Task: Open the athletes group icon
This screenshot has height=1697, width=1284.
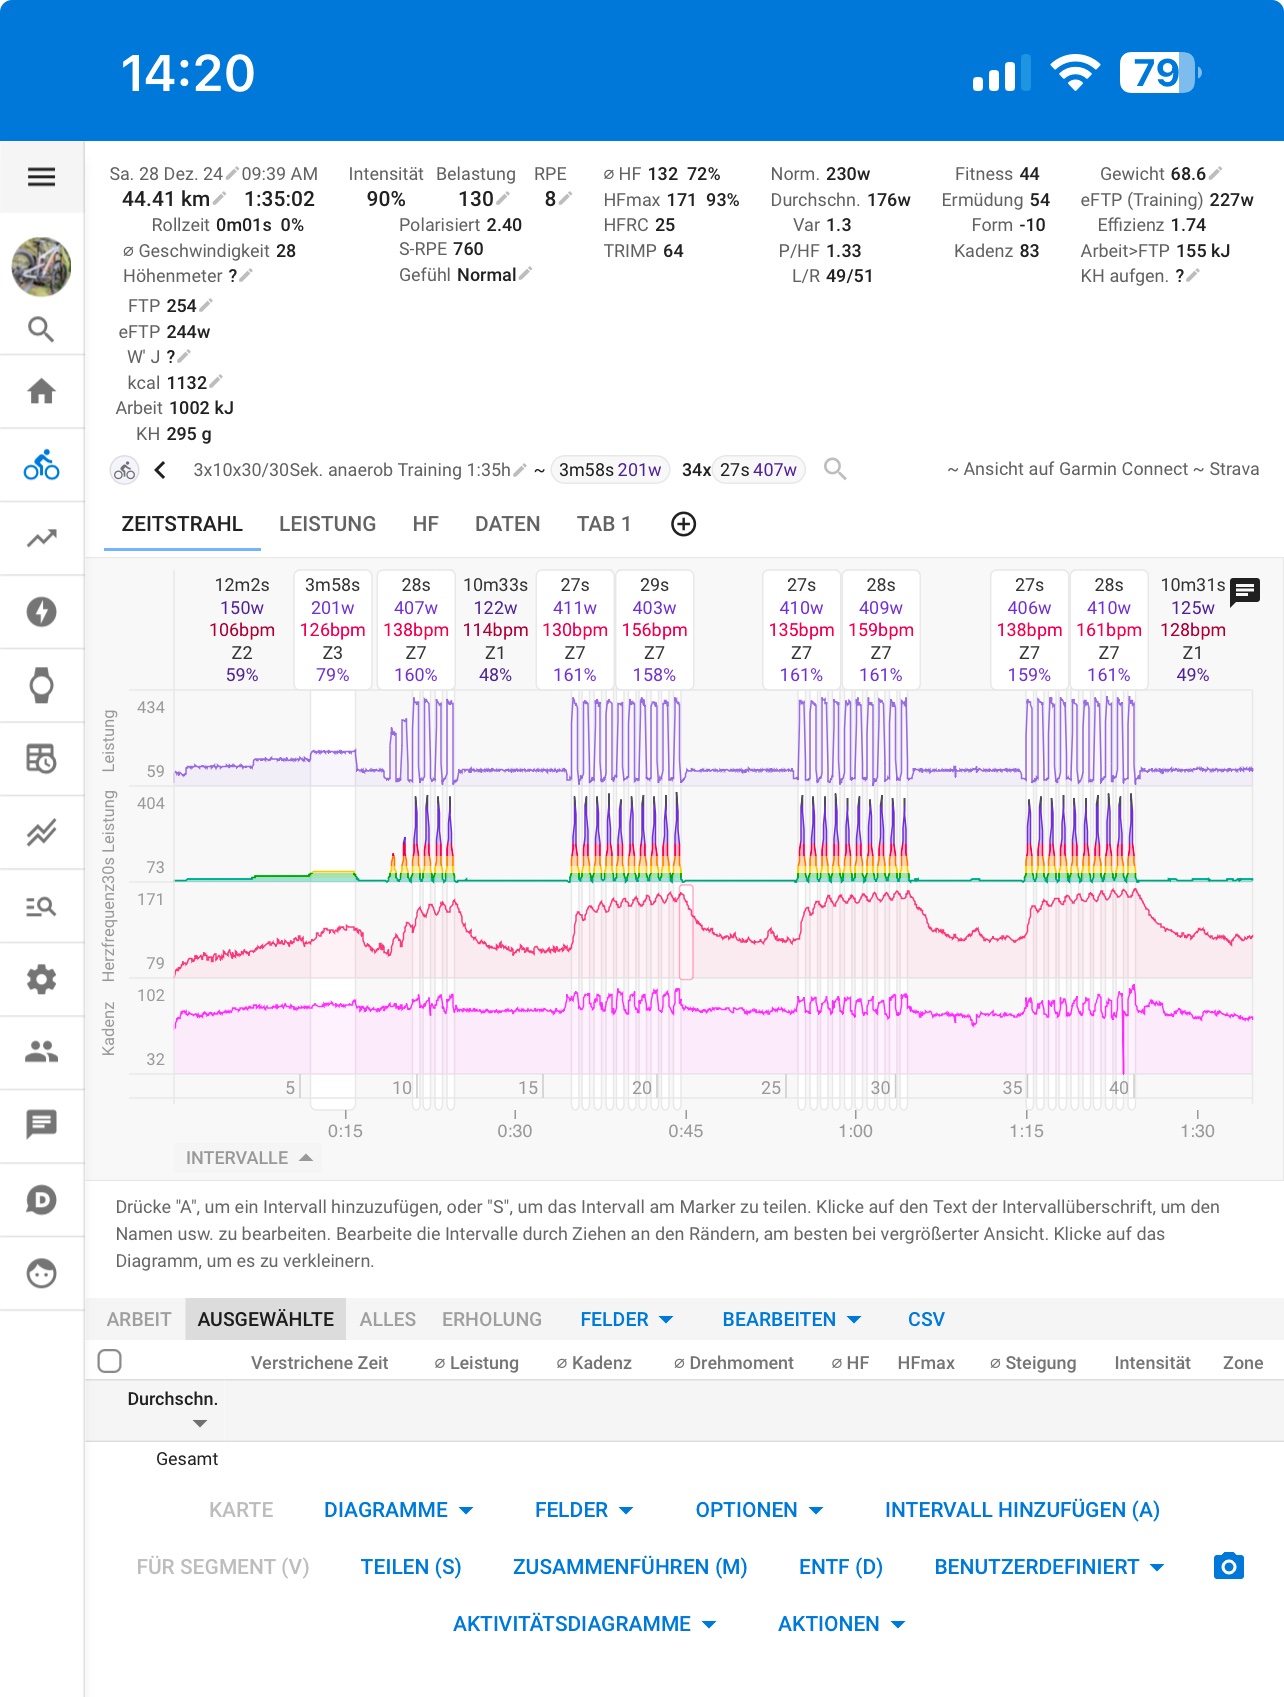Action: 41,1052
